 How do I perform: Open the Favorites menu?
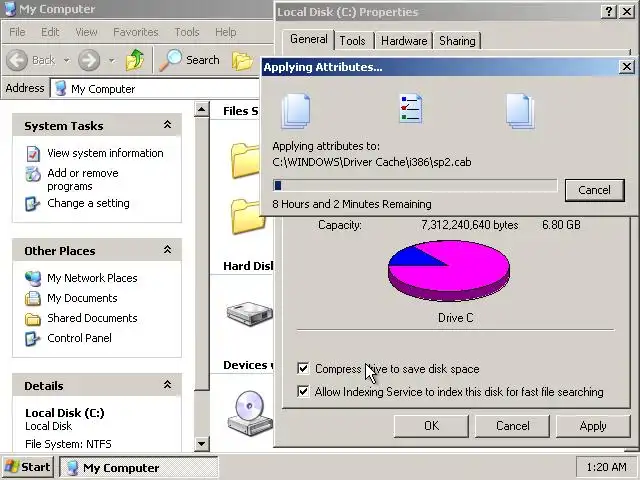click(x=136, y=32)
